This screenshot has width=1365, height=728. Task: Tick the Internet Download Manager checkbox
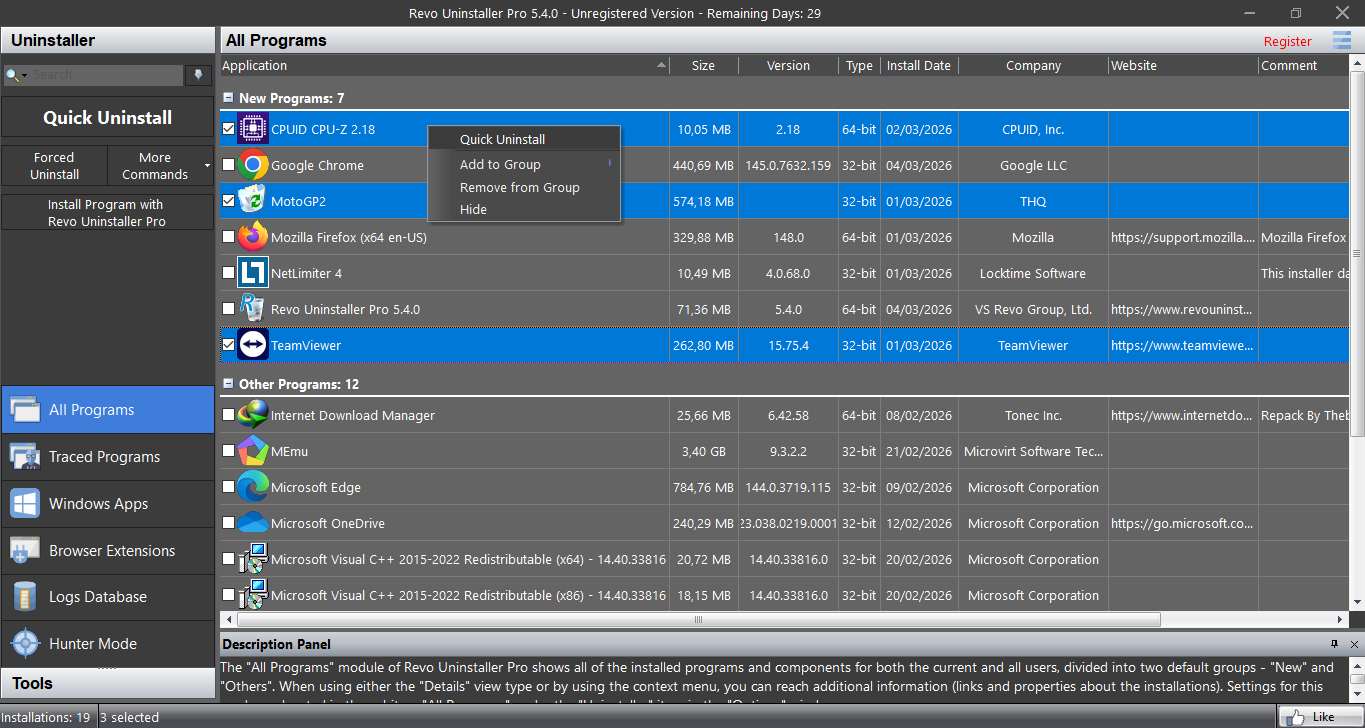pyautogui.click(x=229, y=415)
